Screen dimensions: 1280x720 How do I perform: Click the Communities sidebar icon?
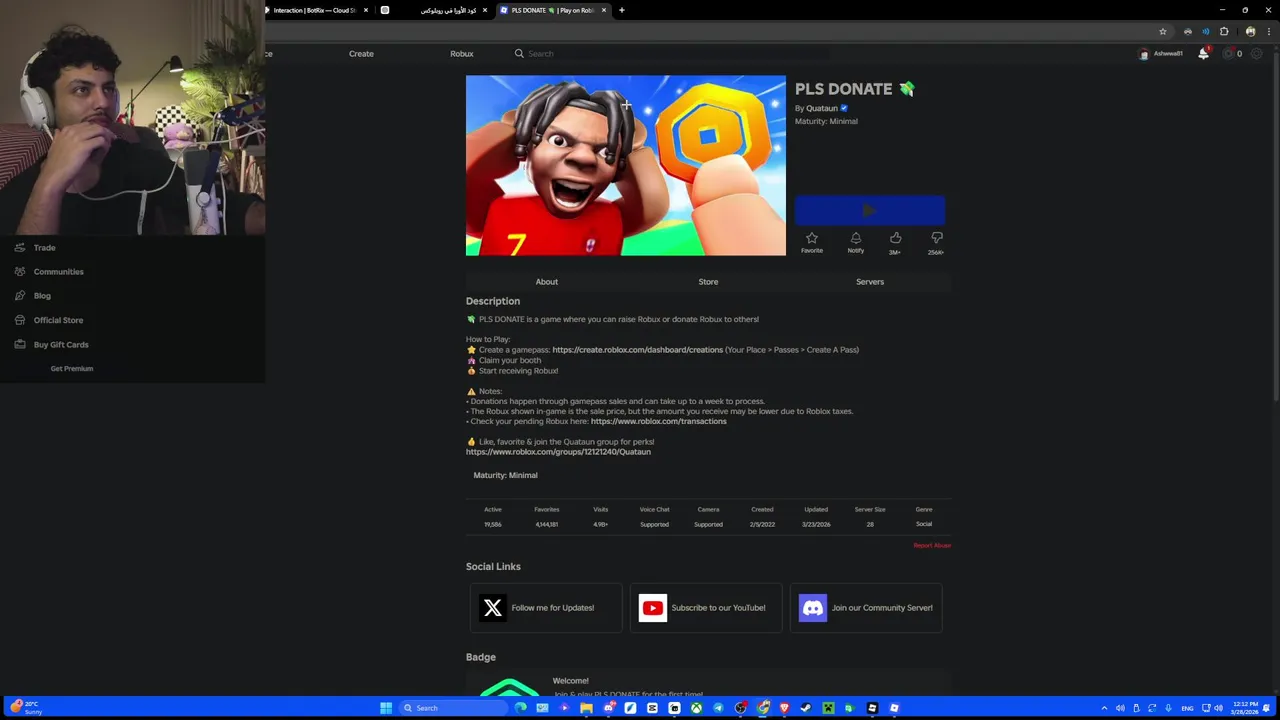[x=20, y=272]
